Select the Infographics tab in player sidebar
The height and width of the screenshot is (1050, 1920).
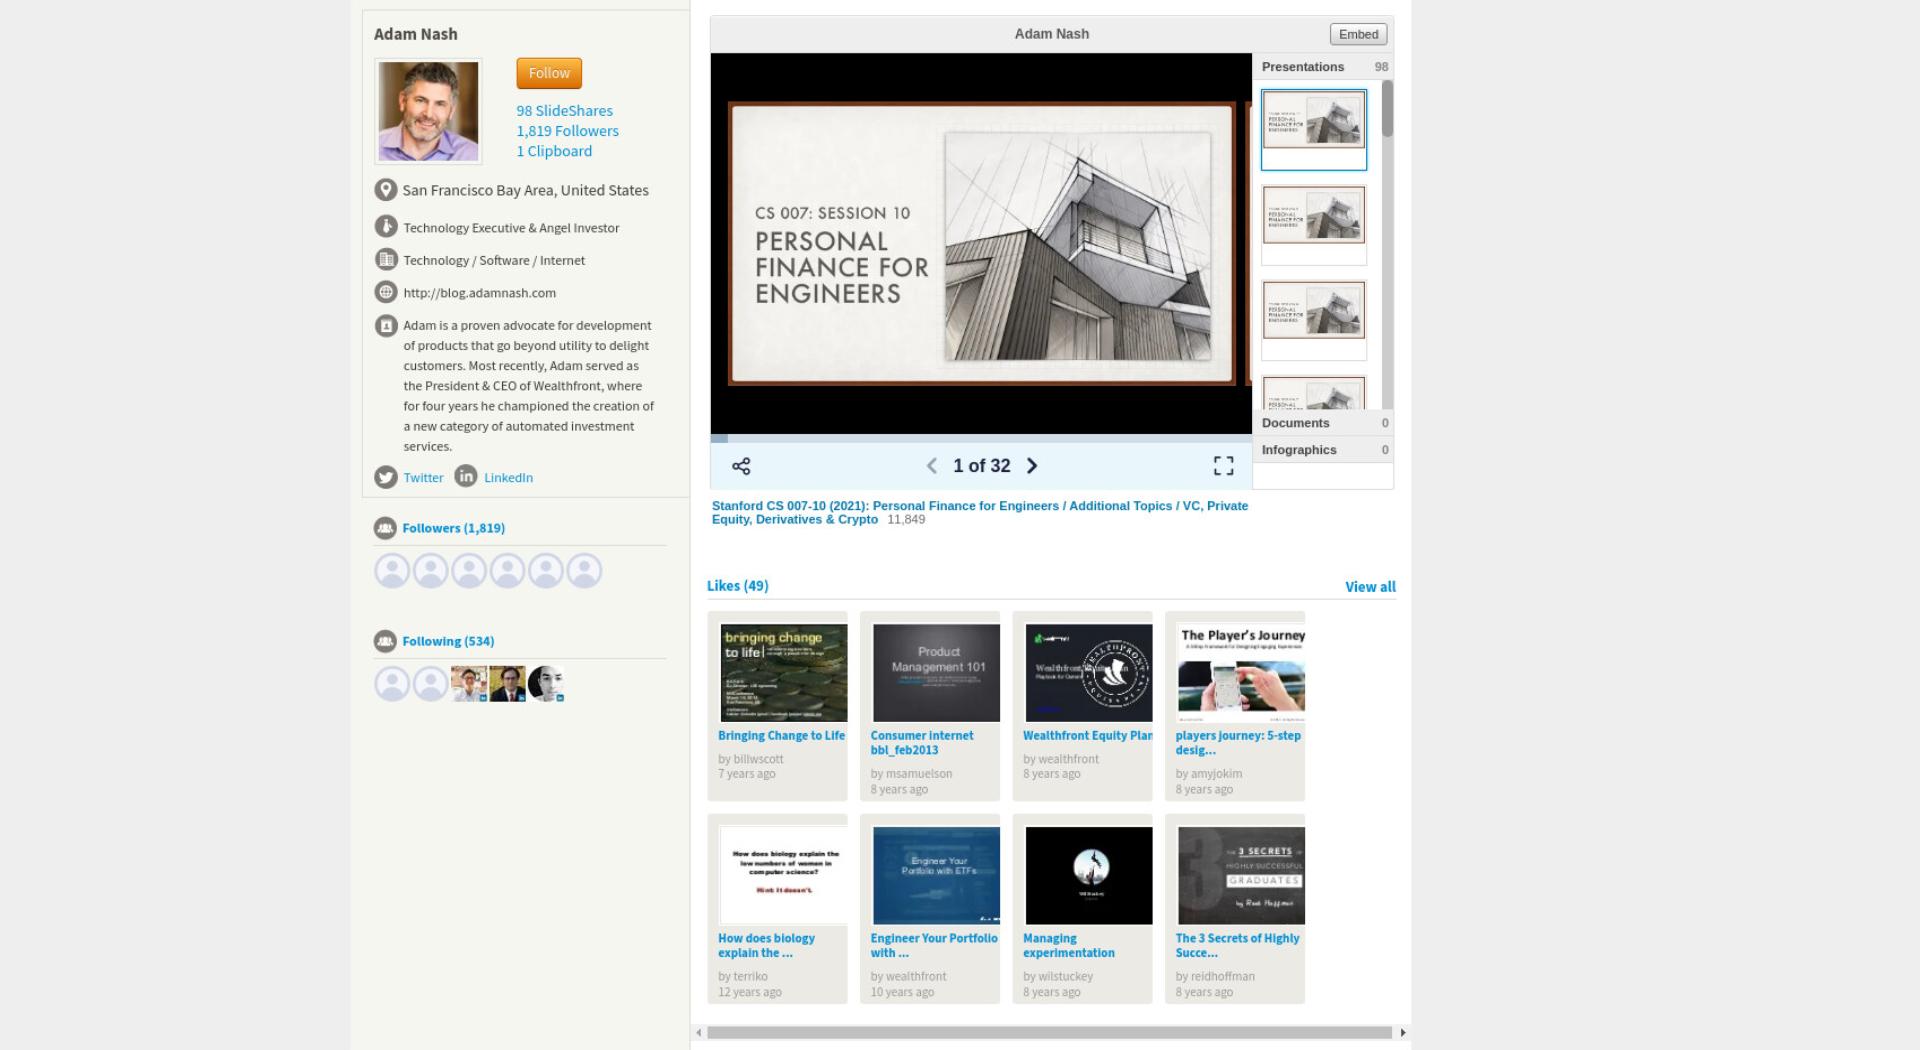coord(1322,450)
